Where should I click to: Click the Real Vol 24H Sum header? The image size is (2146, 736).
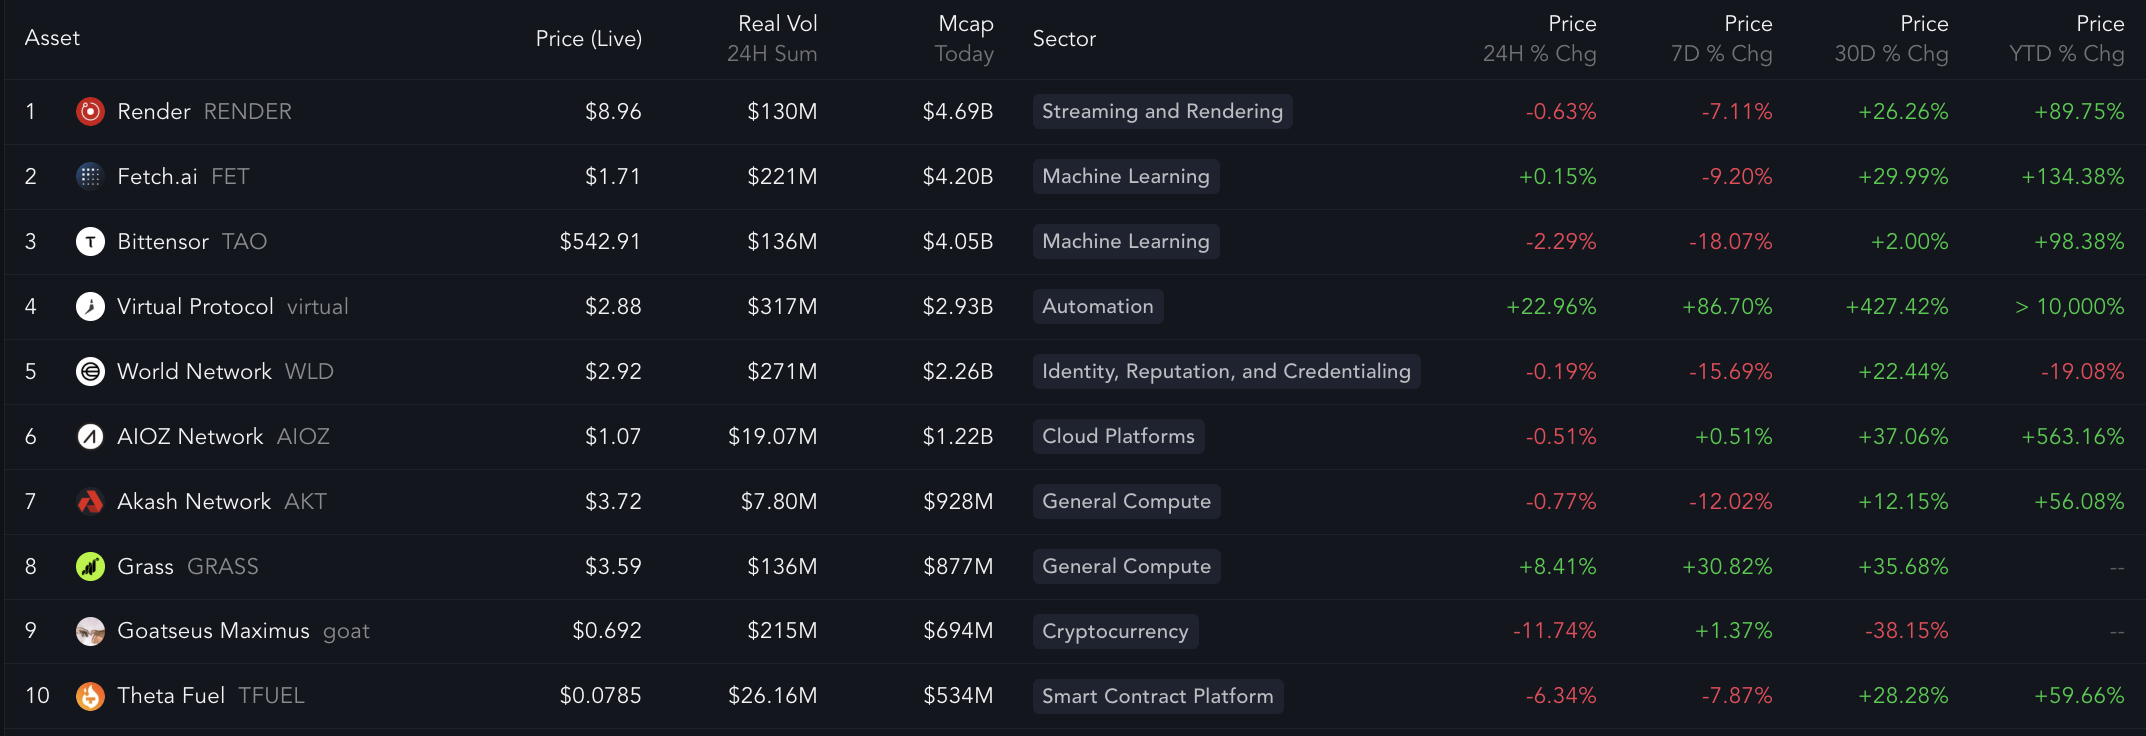coord(772,38)
